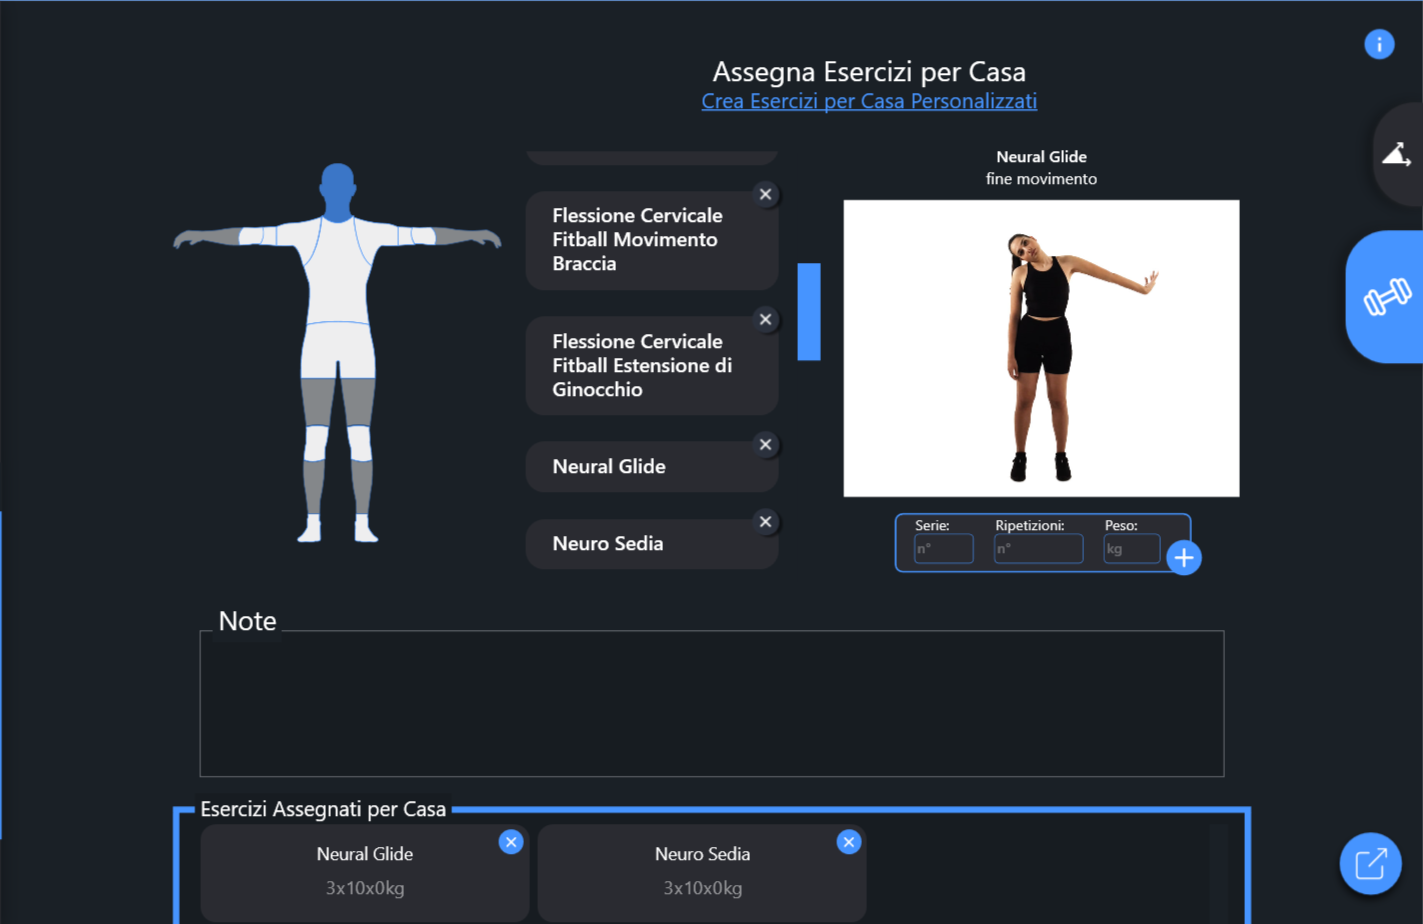1423x924 pixels.
Task: Delete assigned Neural Glide 3x10x0kg card
Action: 511,842
